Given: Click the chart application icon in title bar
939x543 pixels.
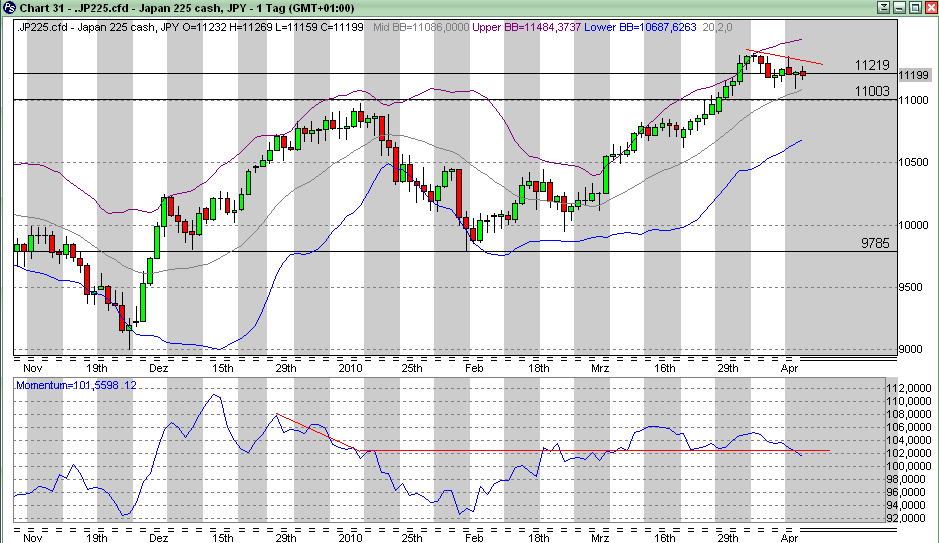Looking at the screenshot, I should coord(9,8).
